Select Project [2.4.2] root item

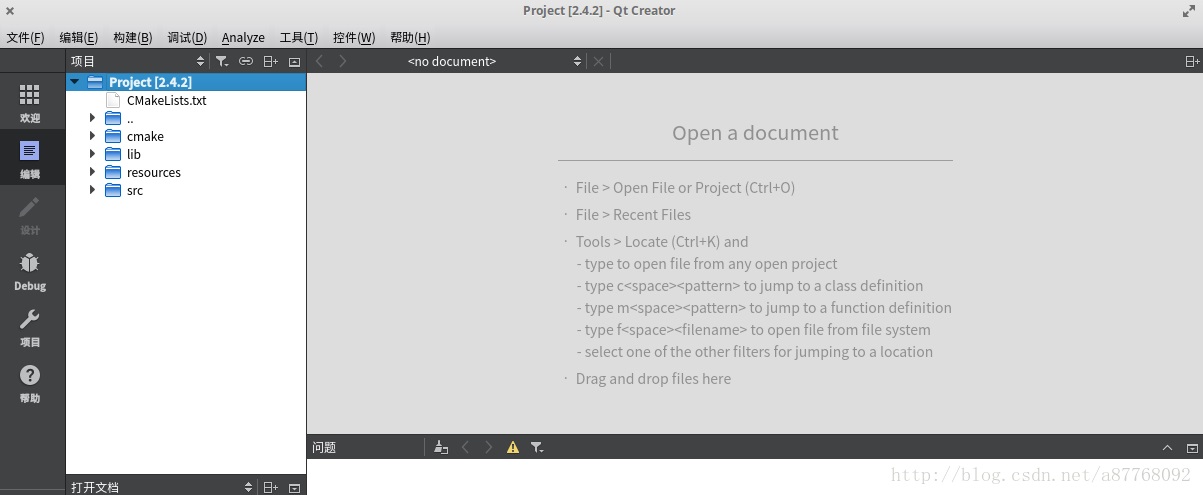tap(150, 82)
